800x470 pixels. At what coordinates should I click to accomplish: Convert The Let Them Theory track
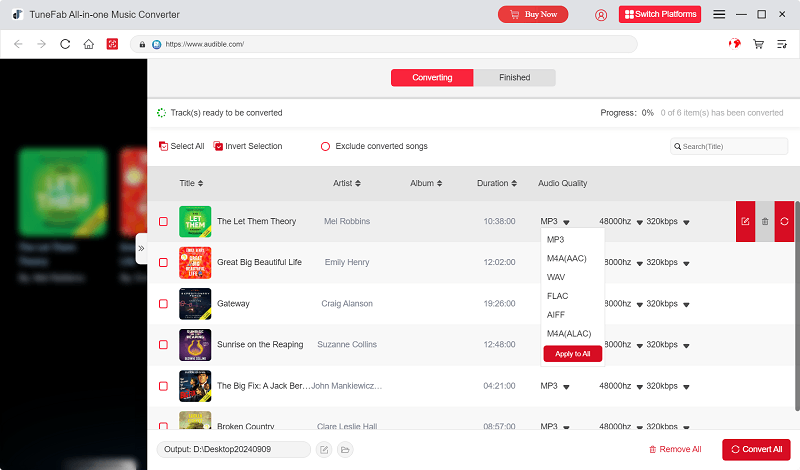tap(784, 221)
